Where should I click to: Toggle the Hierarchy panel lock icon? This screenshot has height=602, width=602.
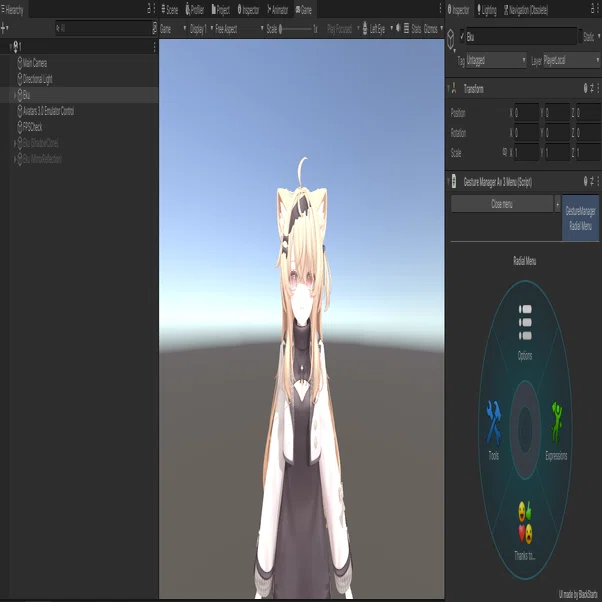(x=149, y=9)
